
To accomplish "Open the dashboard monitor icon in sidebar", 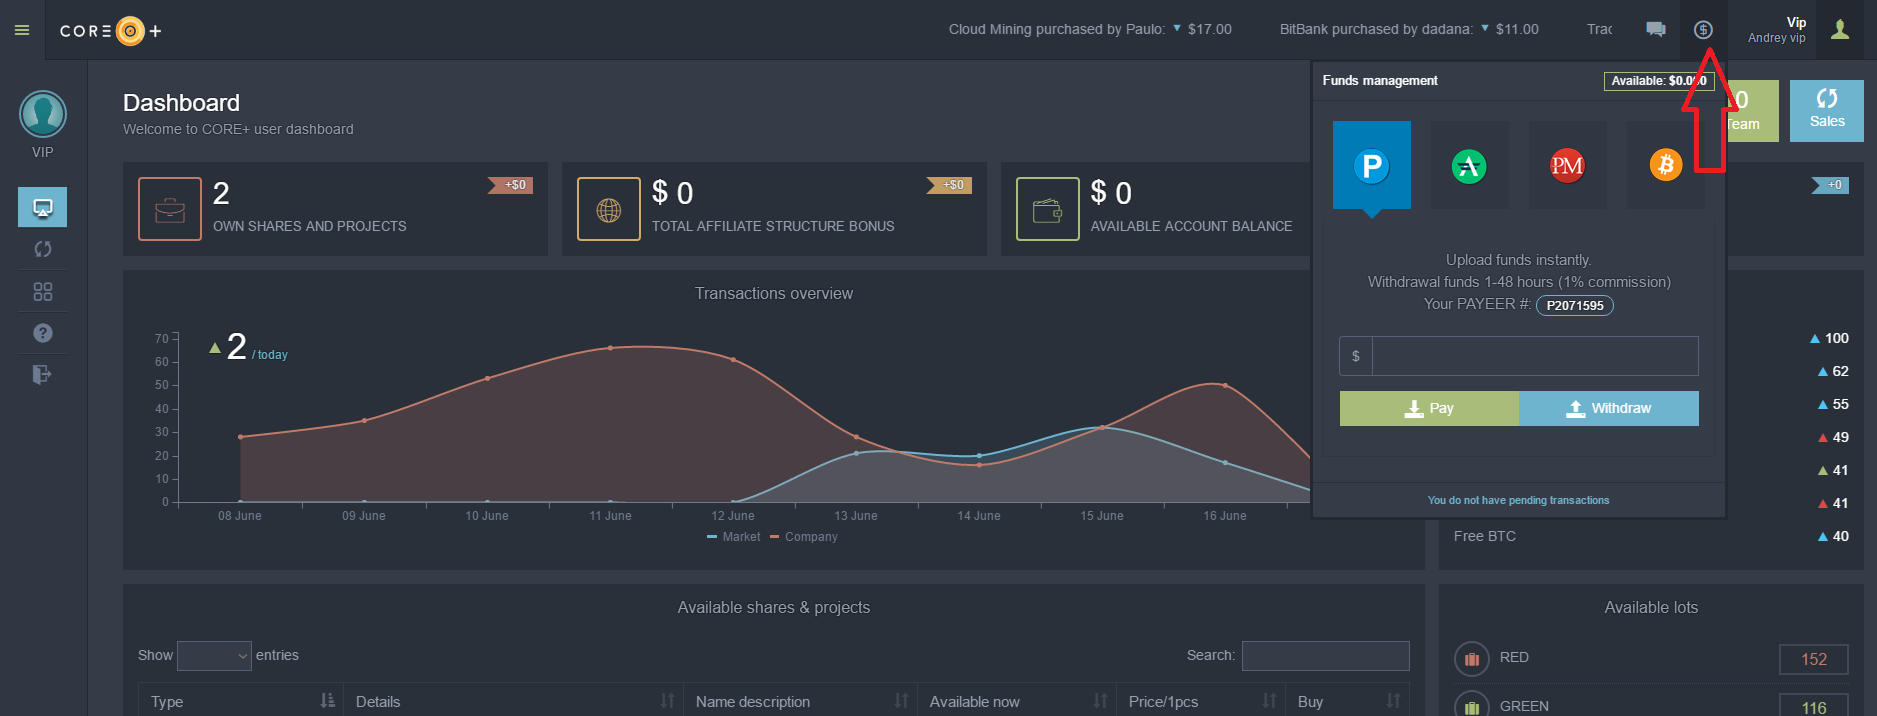I will 42,207.
